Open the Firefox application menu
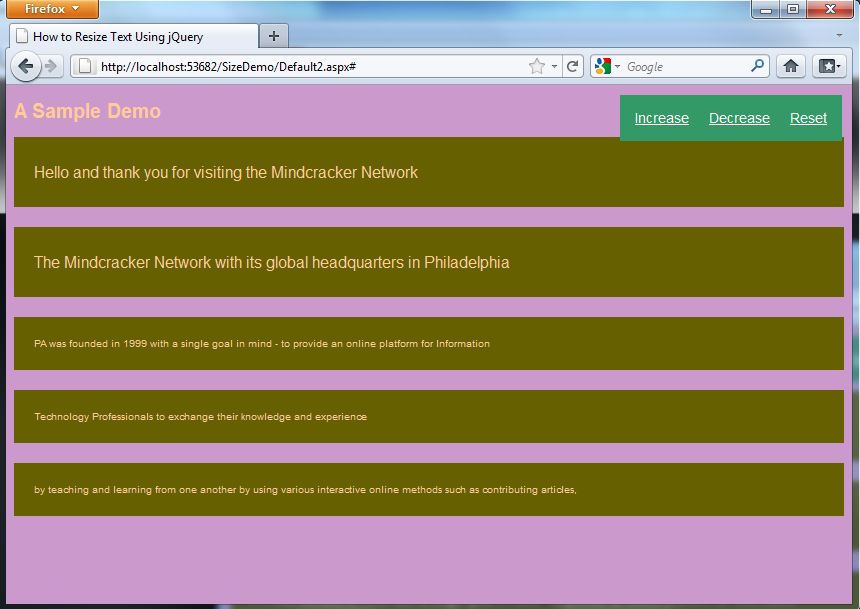This screenshot has height=609, width=860. click(x=52, y=9)
